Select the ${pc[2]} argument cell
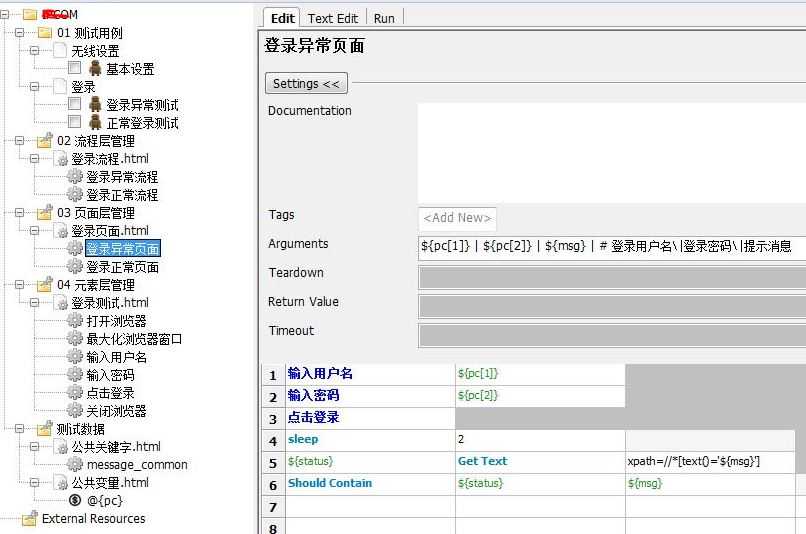Image resolution: width=806 pixels, height=534 pixels. pyautogui.click(x=540, y=396)
